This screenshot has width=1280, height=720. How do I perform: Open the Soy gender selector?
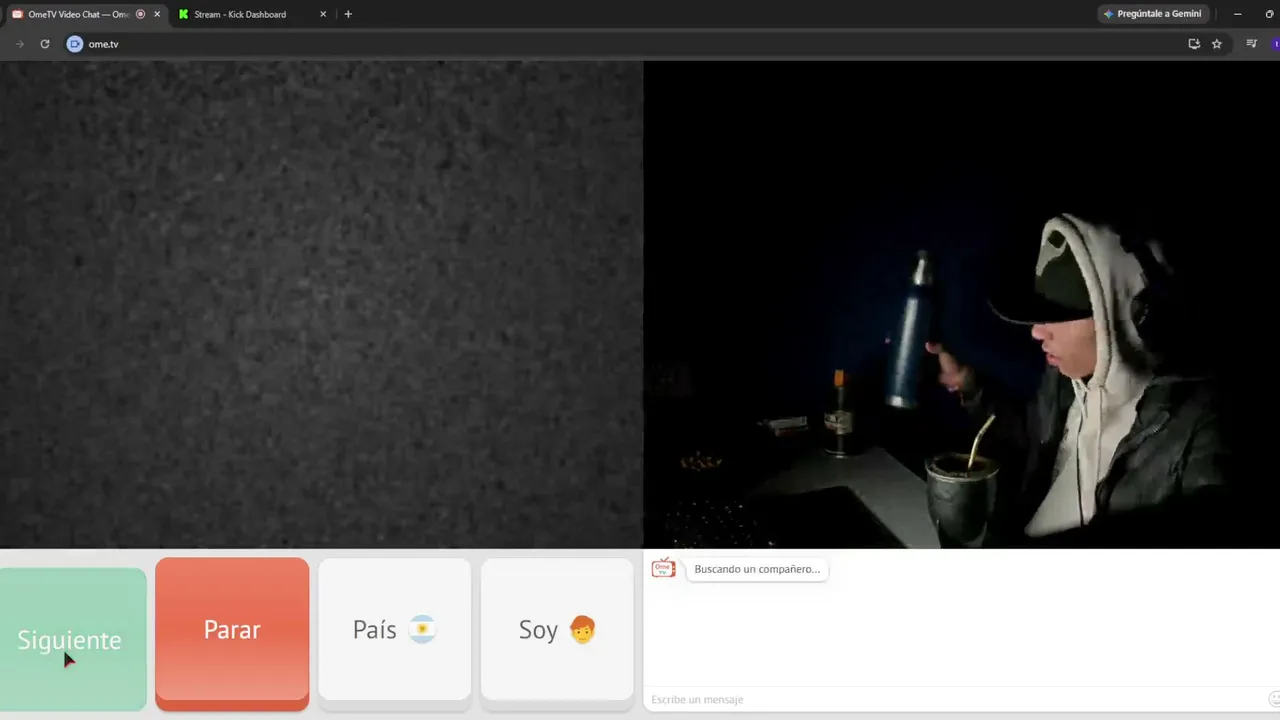click(x=557, y=632)
